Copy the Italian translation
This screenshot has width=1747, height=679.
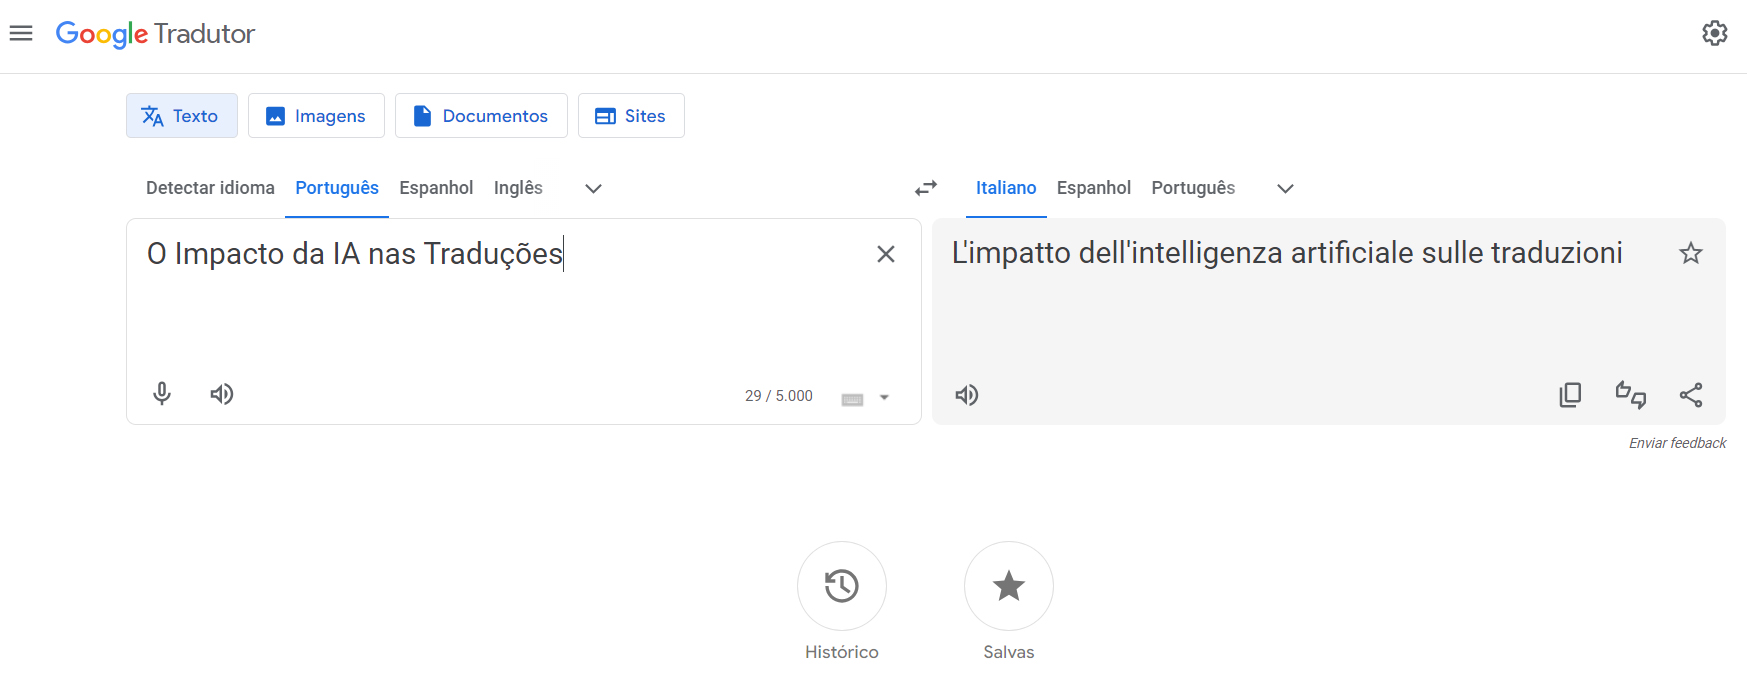click(1570, 395)
